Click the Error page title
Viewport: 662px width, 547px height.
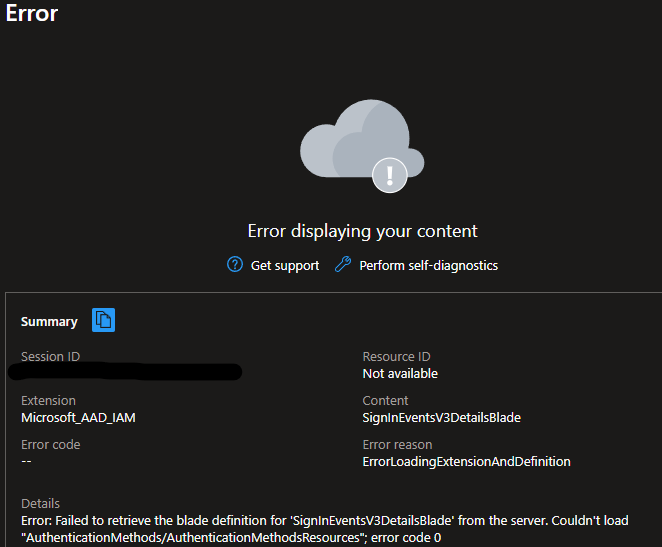pyautogui.click(x=32, y=13)
